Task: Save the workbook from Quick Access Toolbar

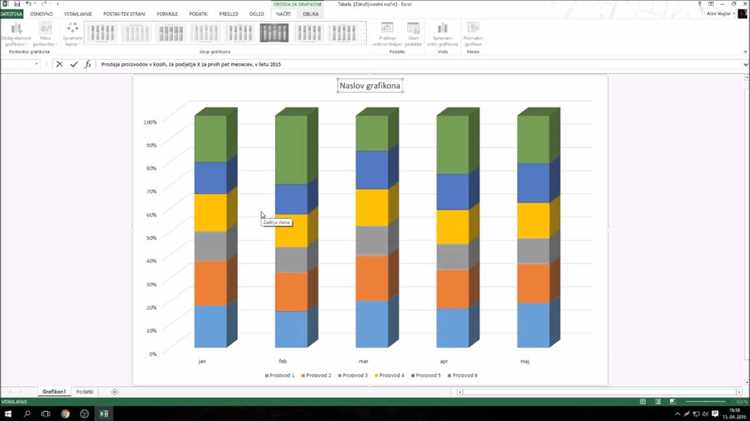Action: (x=17, y=4)
